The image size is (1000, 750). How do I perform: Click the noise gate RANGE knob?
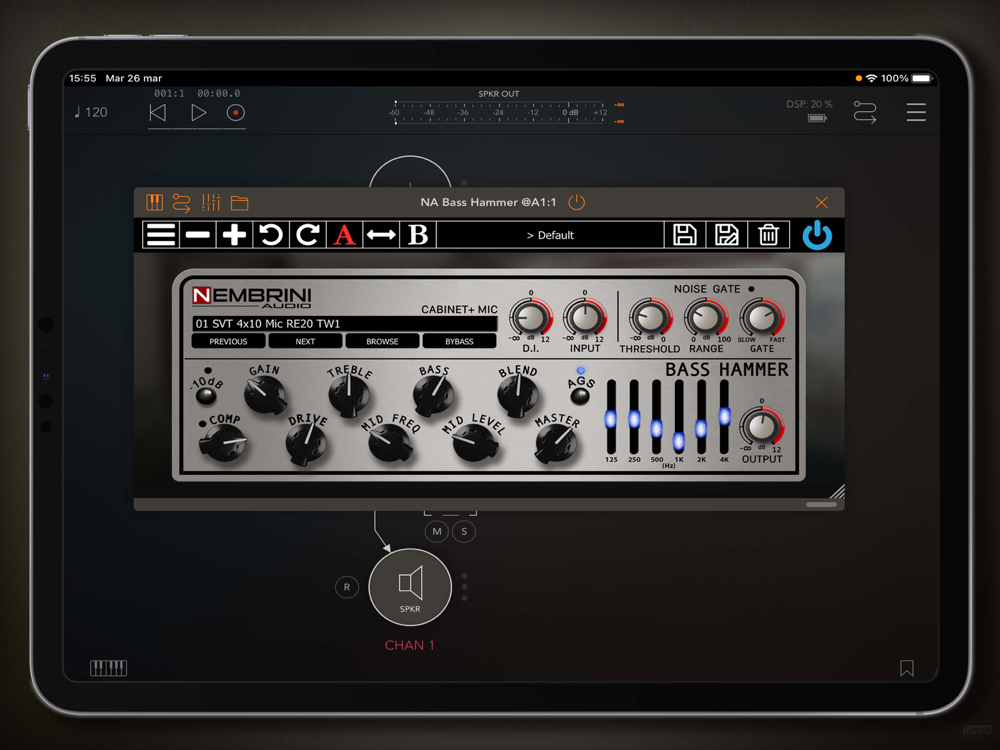tap(705, 317)
